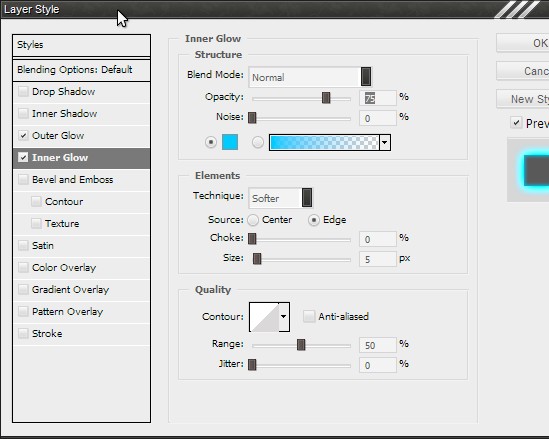Open the Styles list entry
Image resolution: width=549 pixels, height=439 pixels.
pos(81,45)
